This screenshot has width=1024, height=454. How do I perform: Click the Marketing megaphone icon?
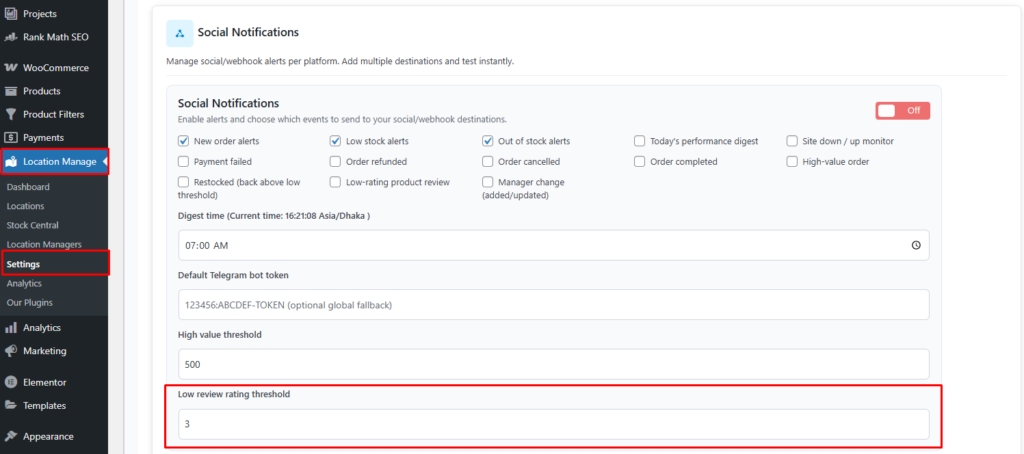(x=11, y=351)
